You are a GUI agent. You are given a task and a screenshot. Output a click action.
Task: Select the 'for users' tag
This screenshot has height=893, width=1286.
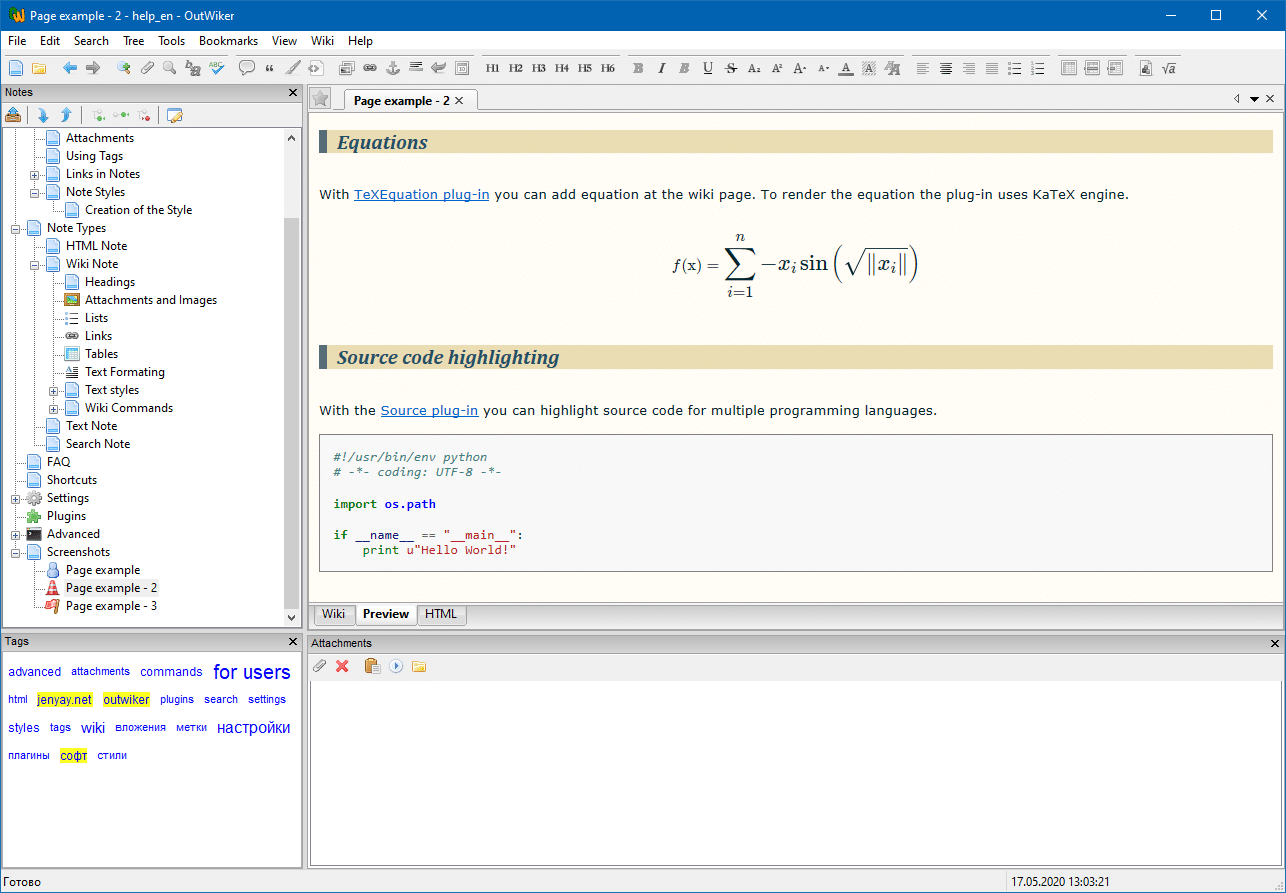(252, 672)
